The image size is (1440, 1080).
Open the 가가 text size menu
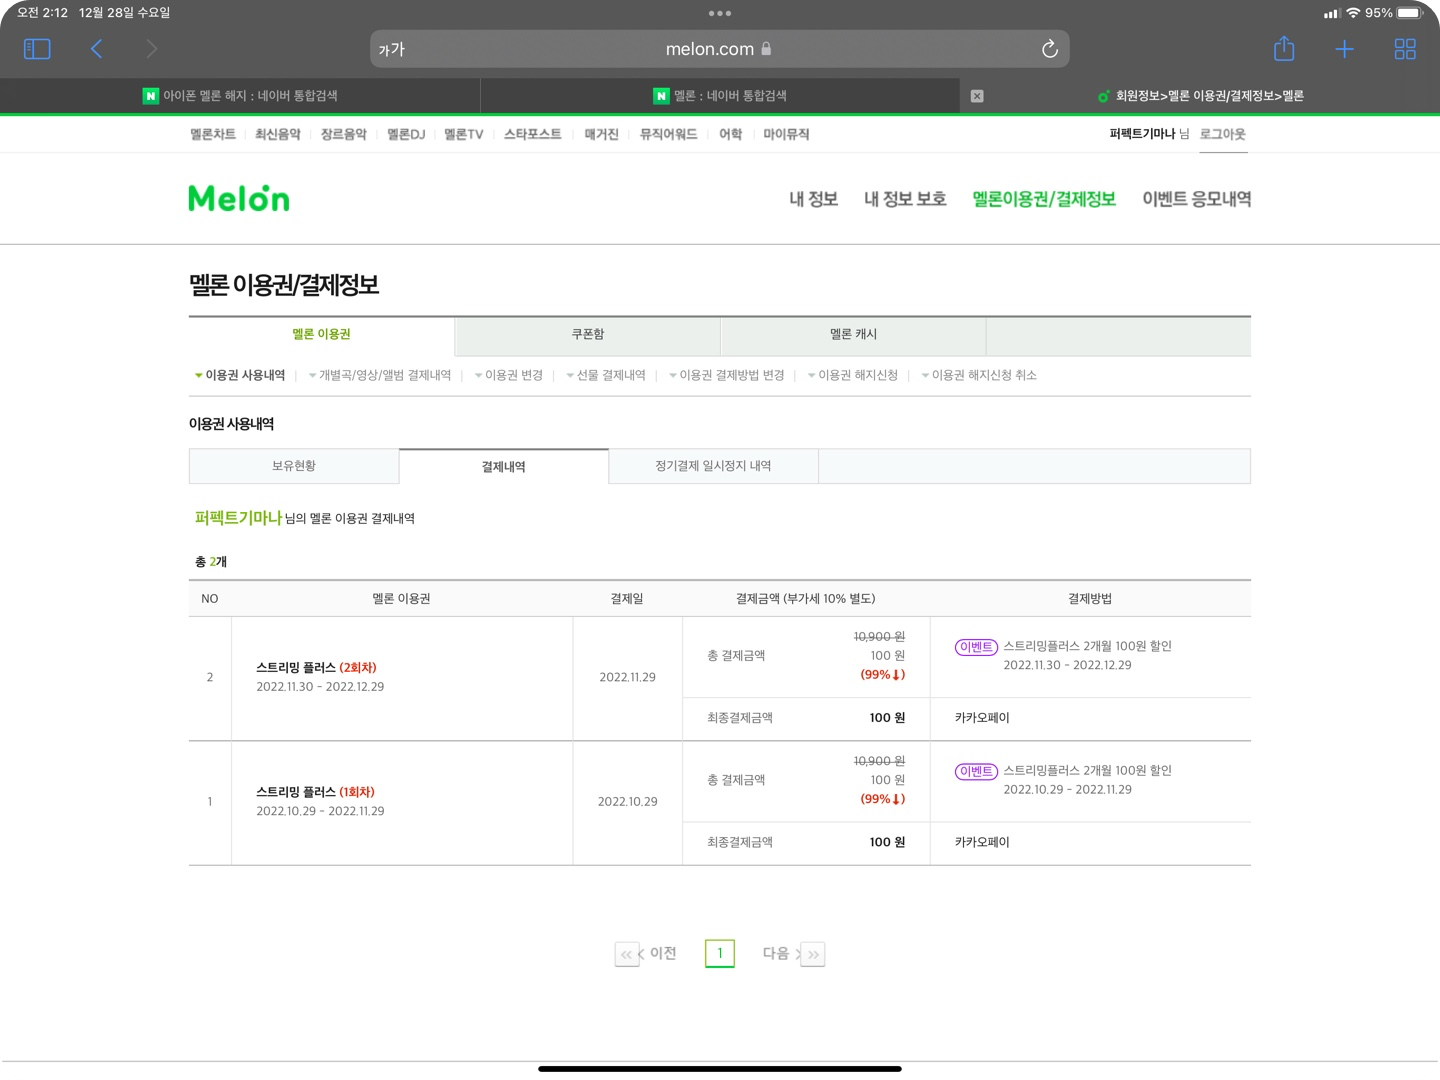pos(391,49)
